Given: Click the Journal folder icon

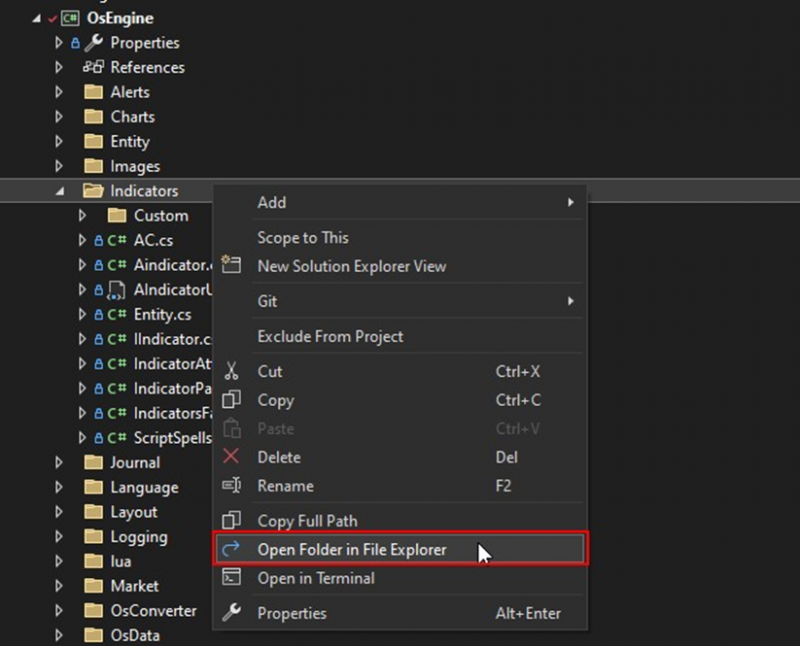Looking at the screenshot, I should coord(93,463).
